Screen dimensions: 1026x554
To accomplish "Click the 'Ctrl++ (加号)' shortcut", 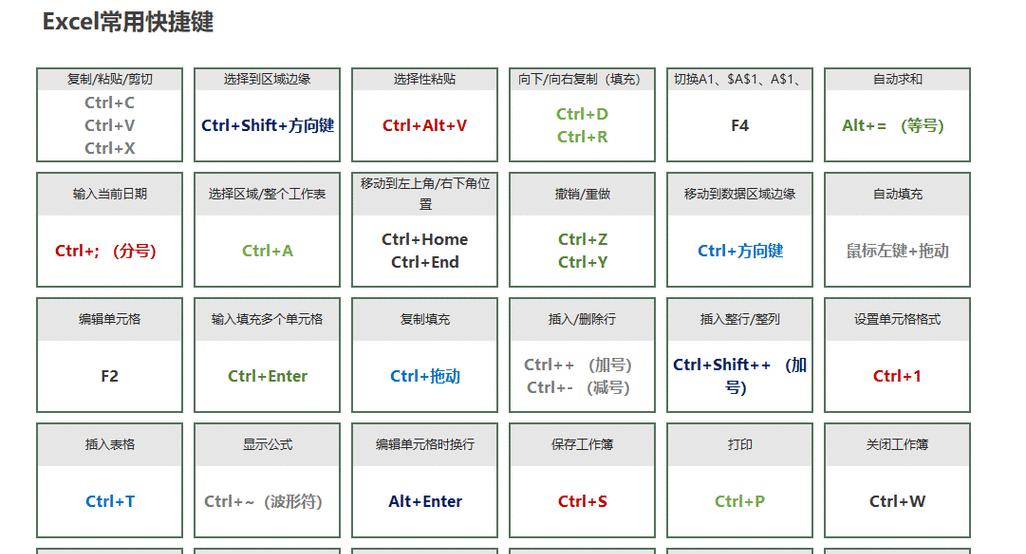I will point(578,365).
